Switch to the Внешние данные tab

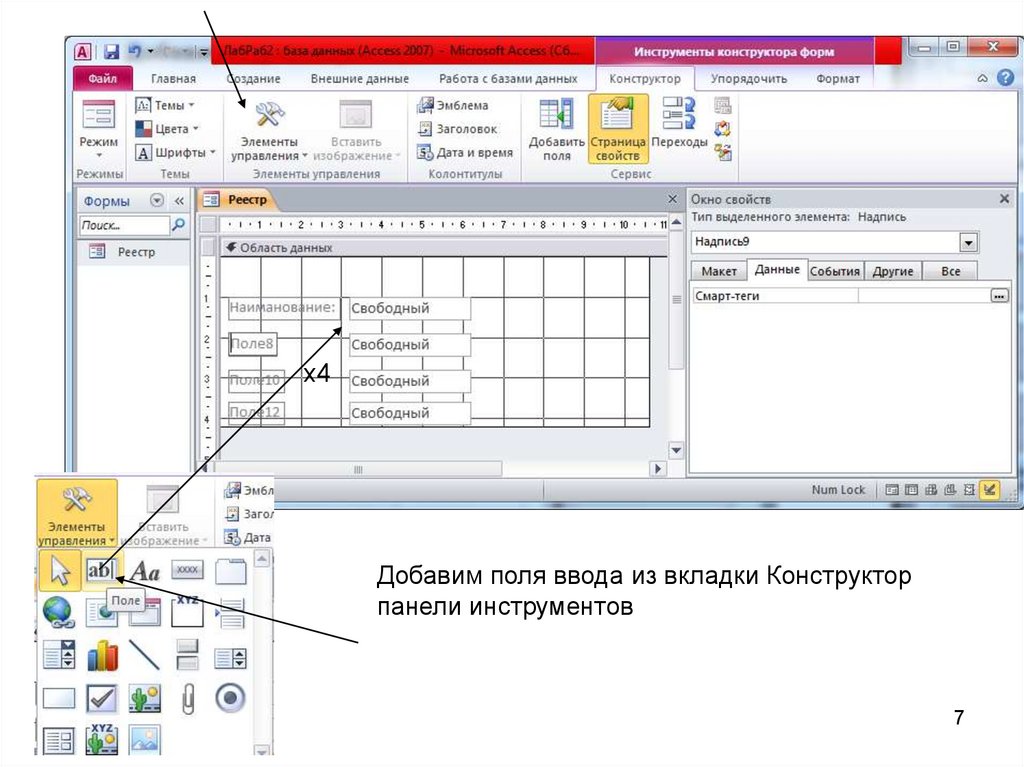(x=359, y=78)
